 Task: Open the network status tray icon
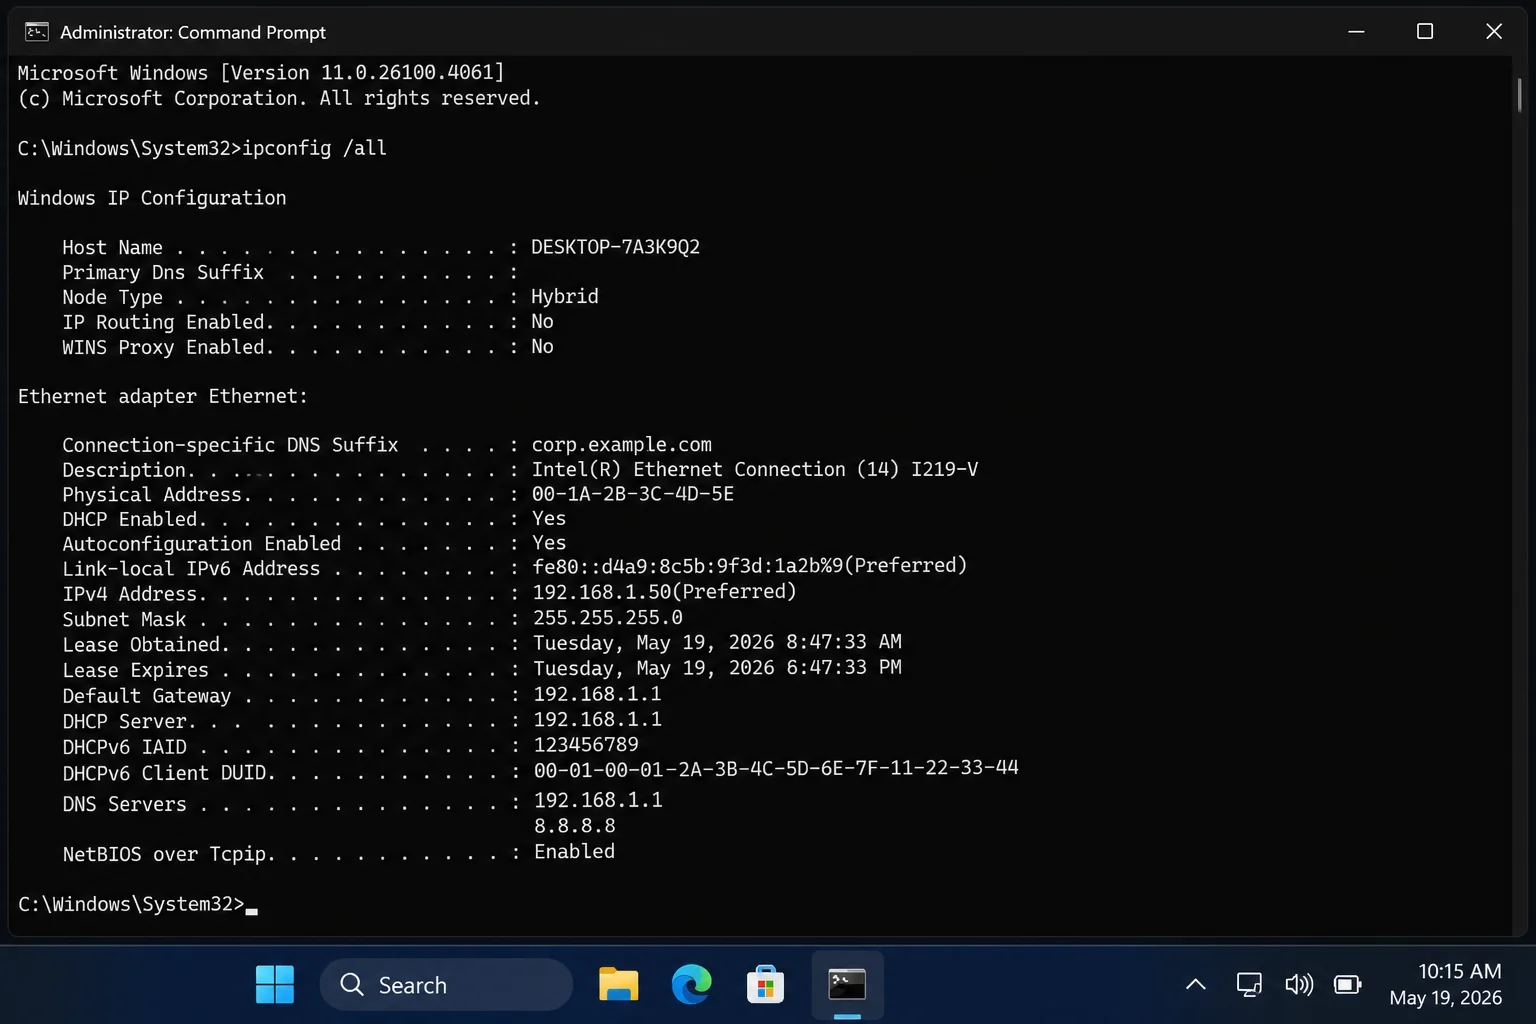coord(1249,985)
